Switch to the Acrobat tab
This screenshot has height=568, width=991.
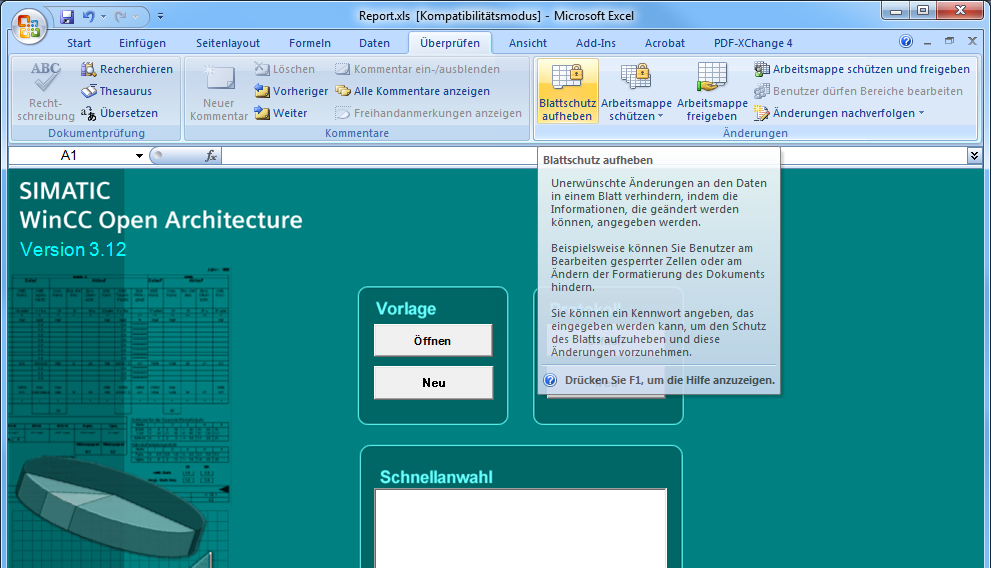pyautogui.click(x=664, y=43)
